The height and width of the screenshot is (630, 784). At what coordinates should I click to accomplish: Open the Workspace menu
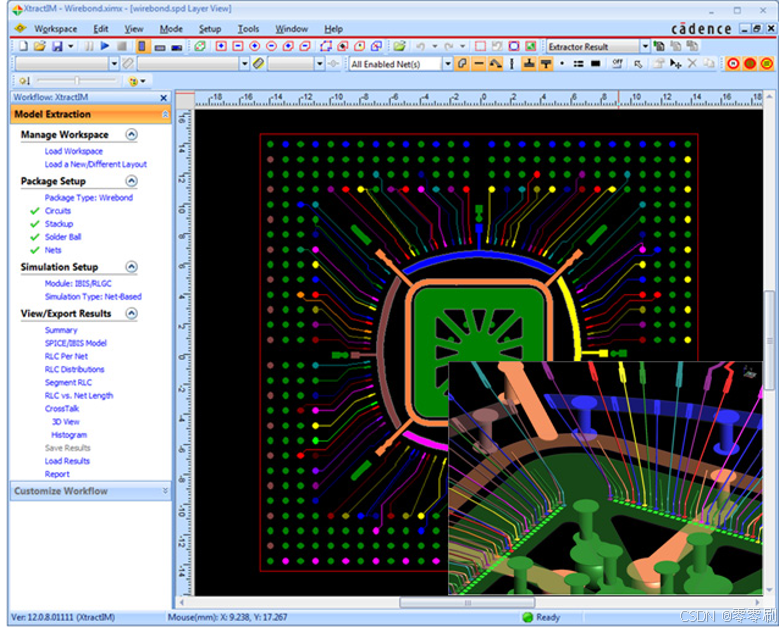pos(55,29)
